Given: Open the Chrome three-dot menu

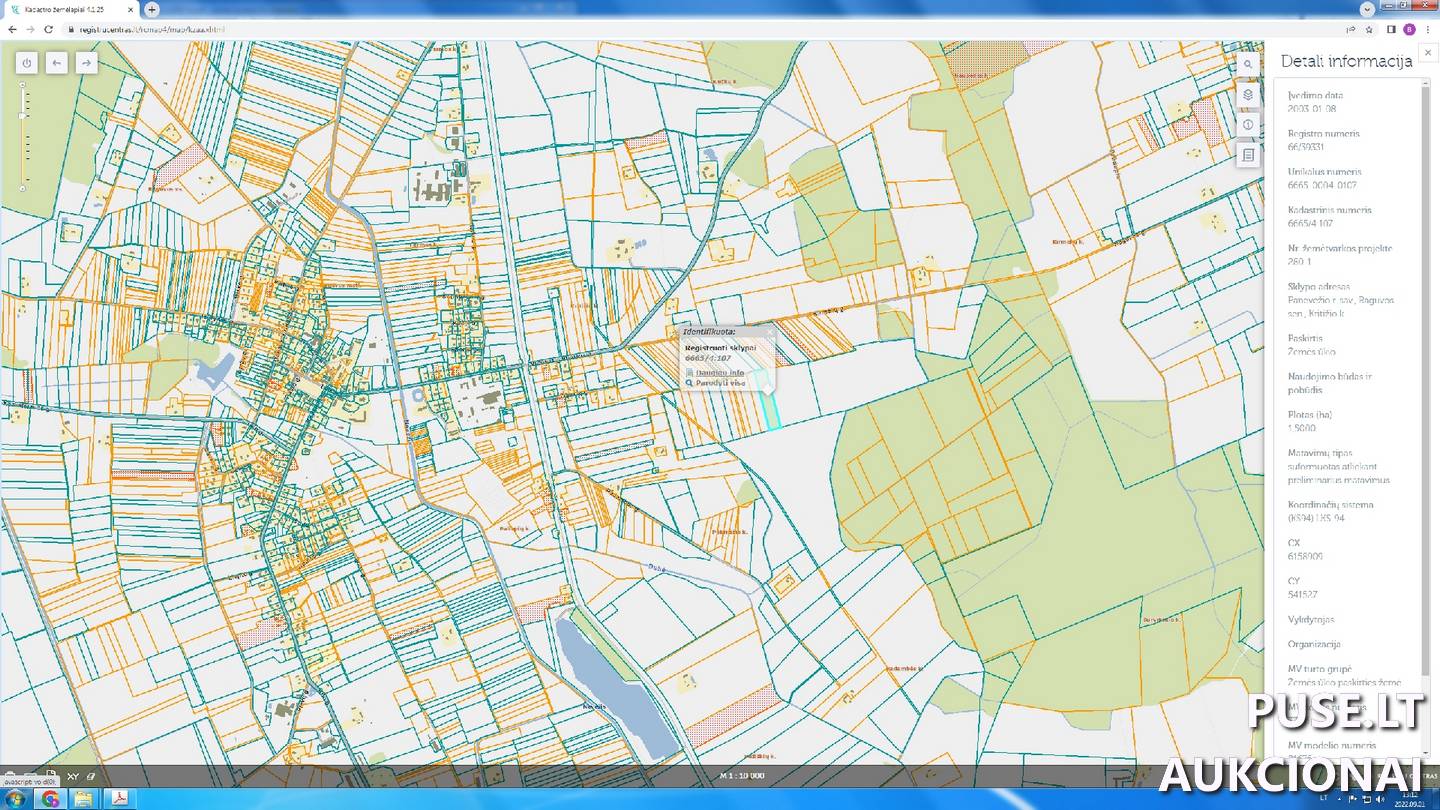Looking at the screenshot, I should pos(1428,29).
